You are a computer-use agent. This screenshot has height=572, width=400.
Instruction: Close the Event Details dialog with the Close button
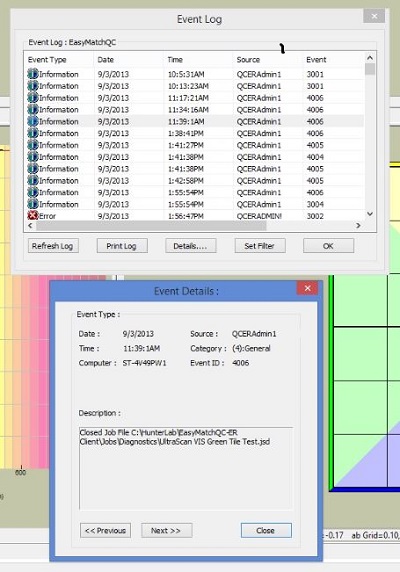pyautogui.click(x=266, y=530)
